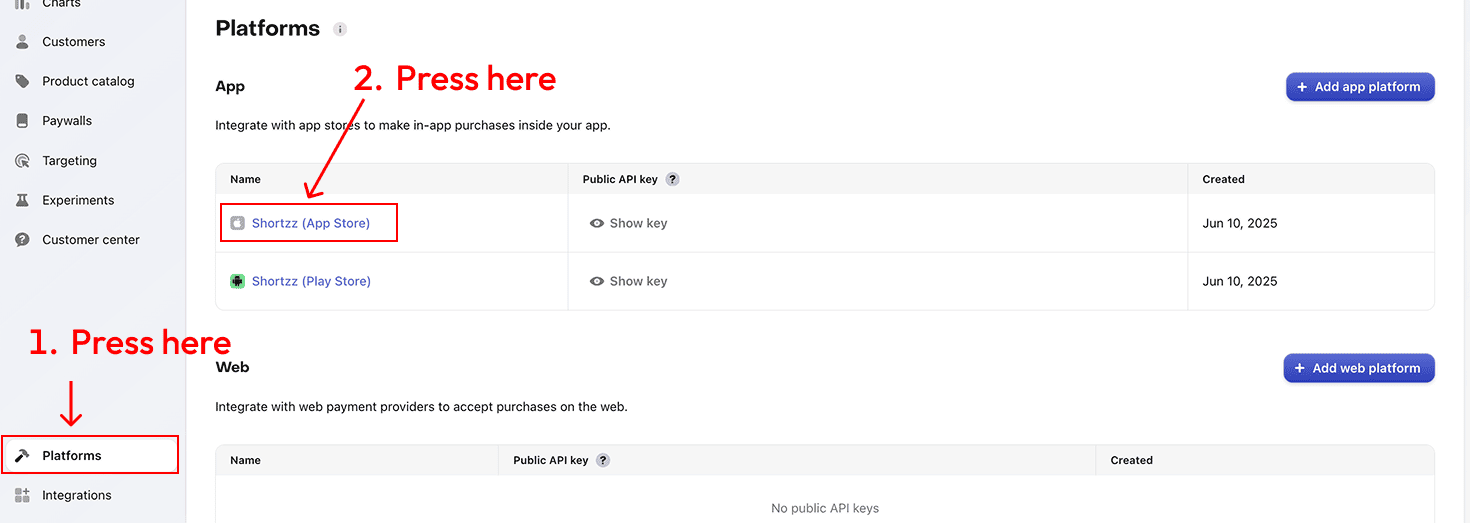Click the Created column header in App table
1470x523 pixels.
click(1223, 180)
